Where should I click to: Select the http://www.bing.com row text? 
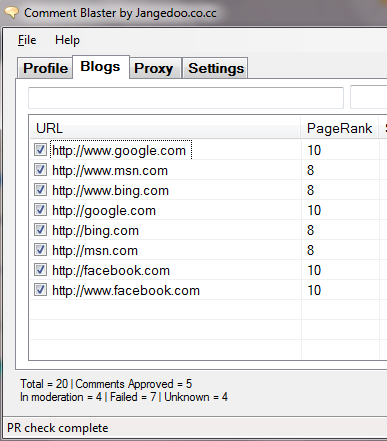111,191
